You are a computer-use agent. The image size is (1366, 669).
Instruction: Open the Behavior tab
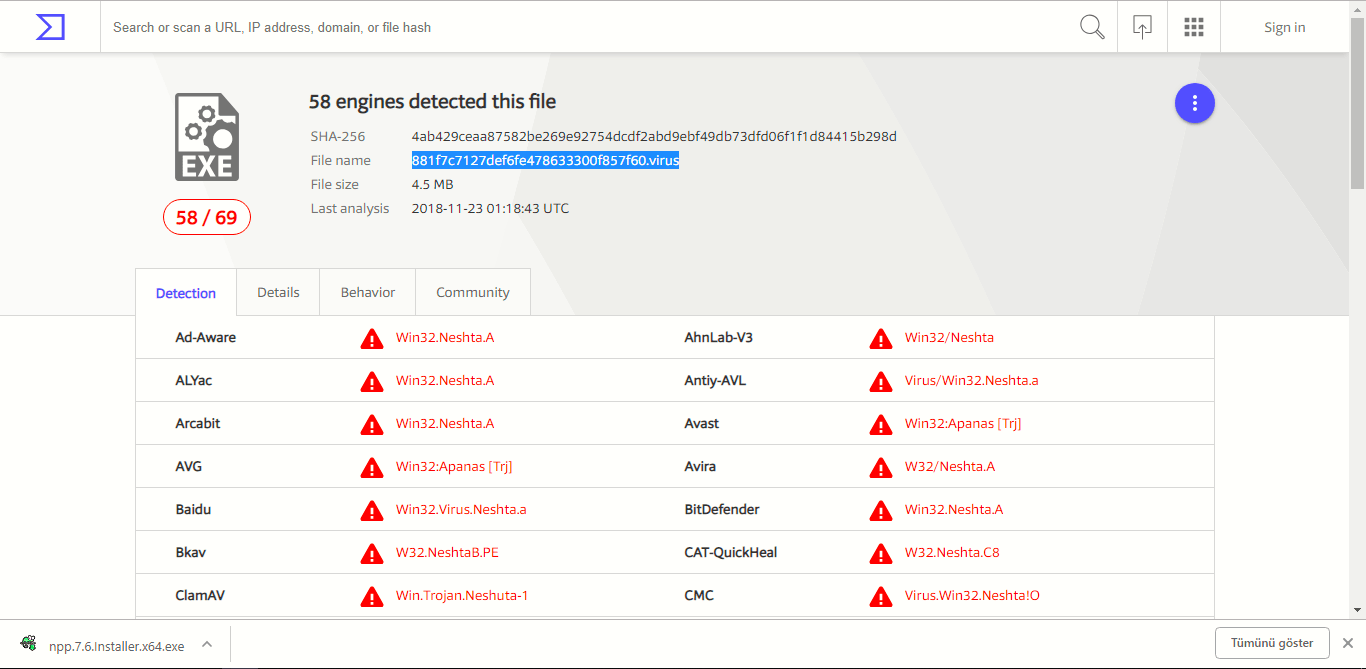[368, 292]
